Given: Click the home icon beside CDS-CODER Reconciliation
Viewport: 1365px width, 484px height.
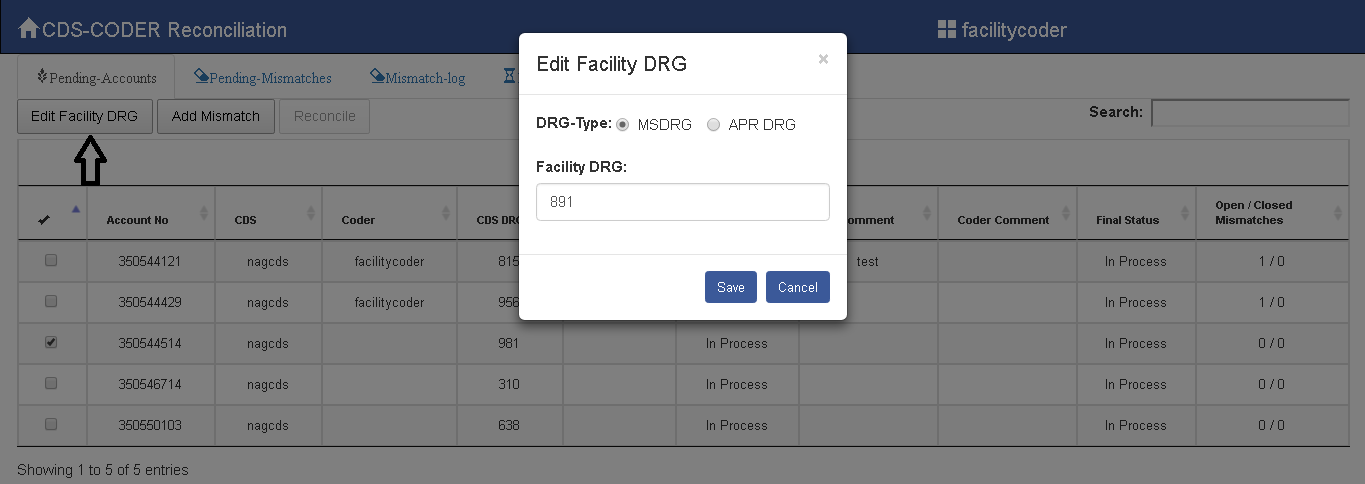Looking at the screenshot, I should tap(29, 28).
